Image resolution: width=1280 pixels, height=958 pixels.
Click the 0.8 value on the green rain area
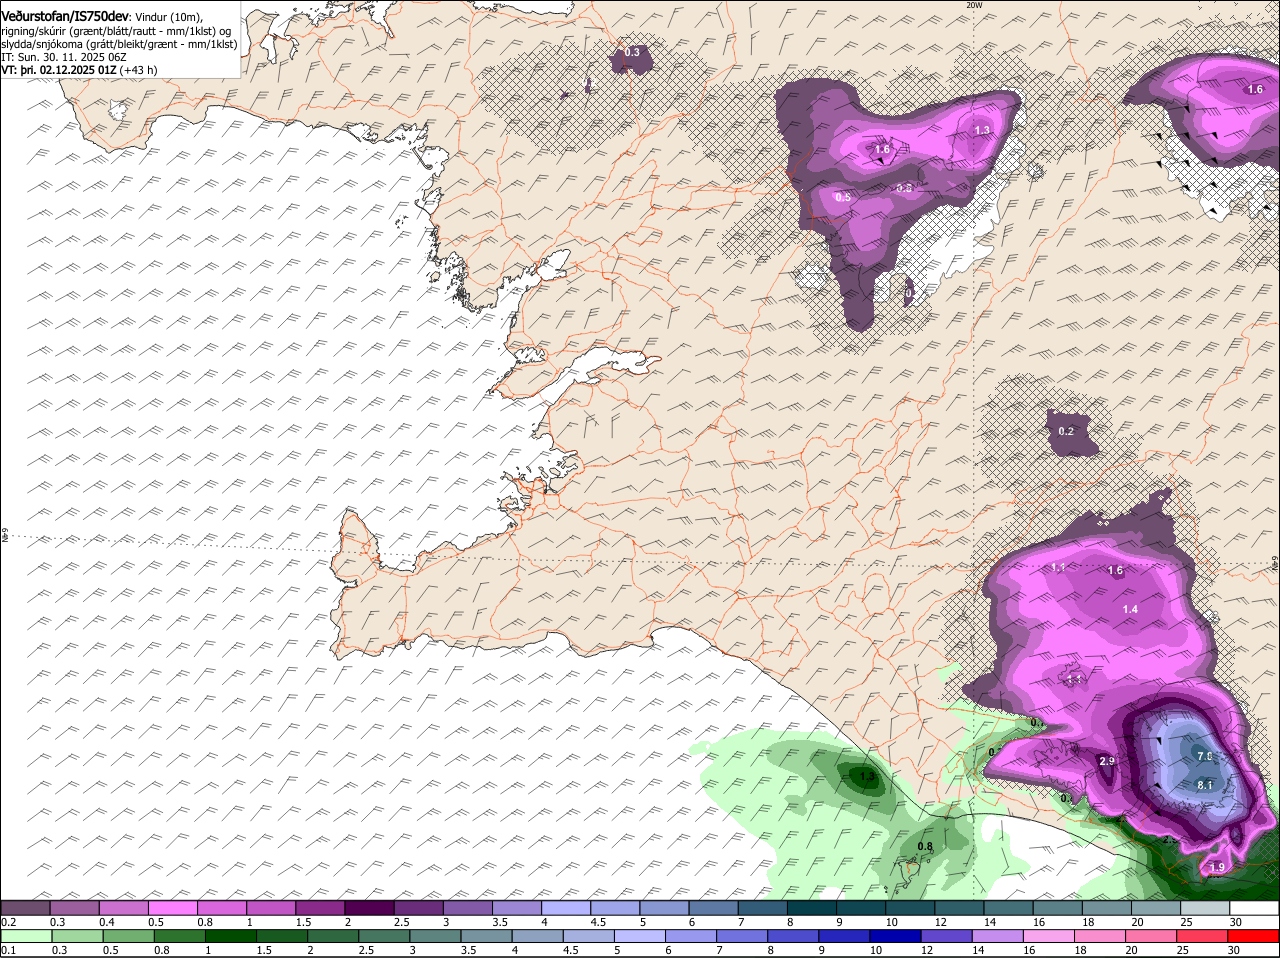[925, 846]
